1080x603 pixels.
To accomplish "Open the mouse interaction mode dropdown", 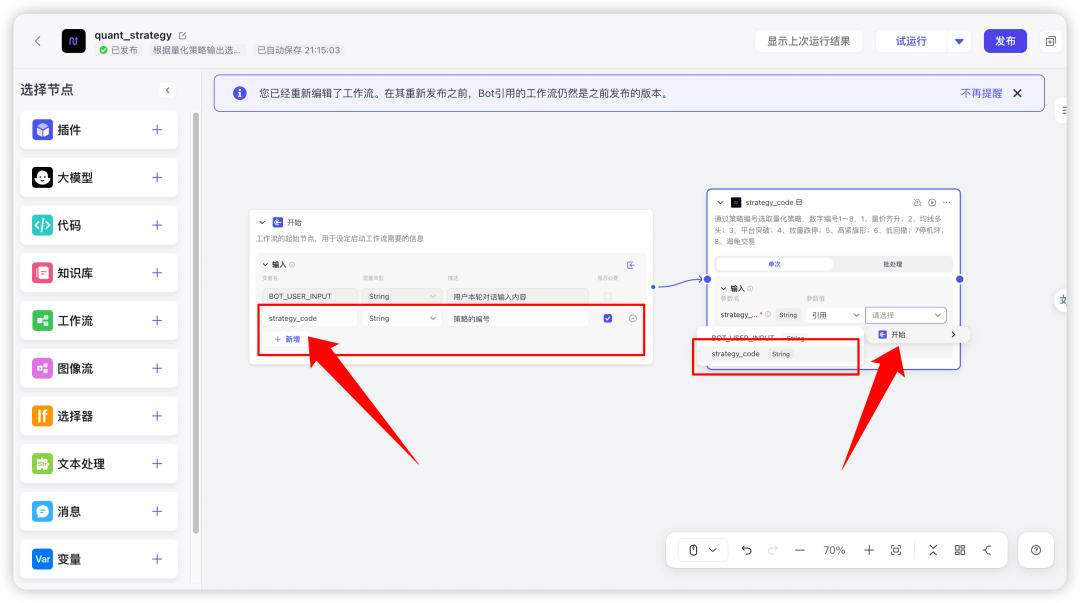I will tap(703, 550).
